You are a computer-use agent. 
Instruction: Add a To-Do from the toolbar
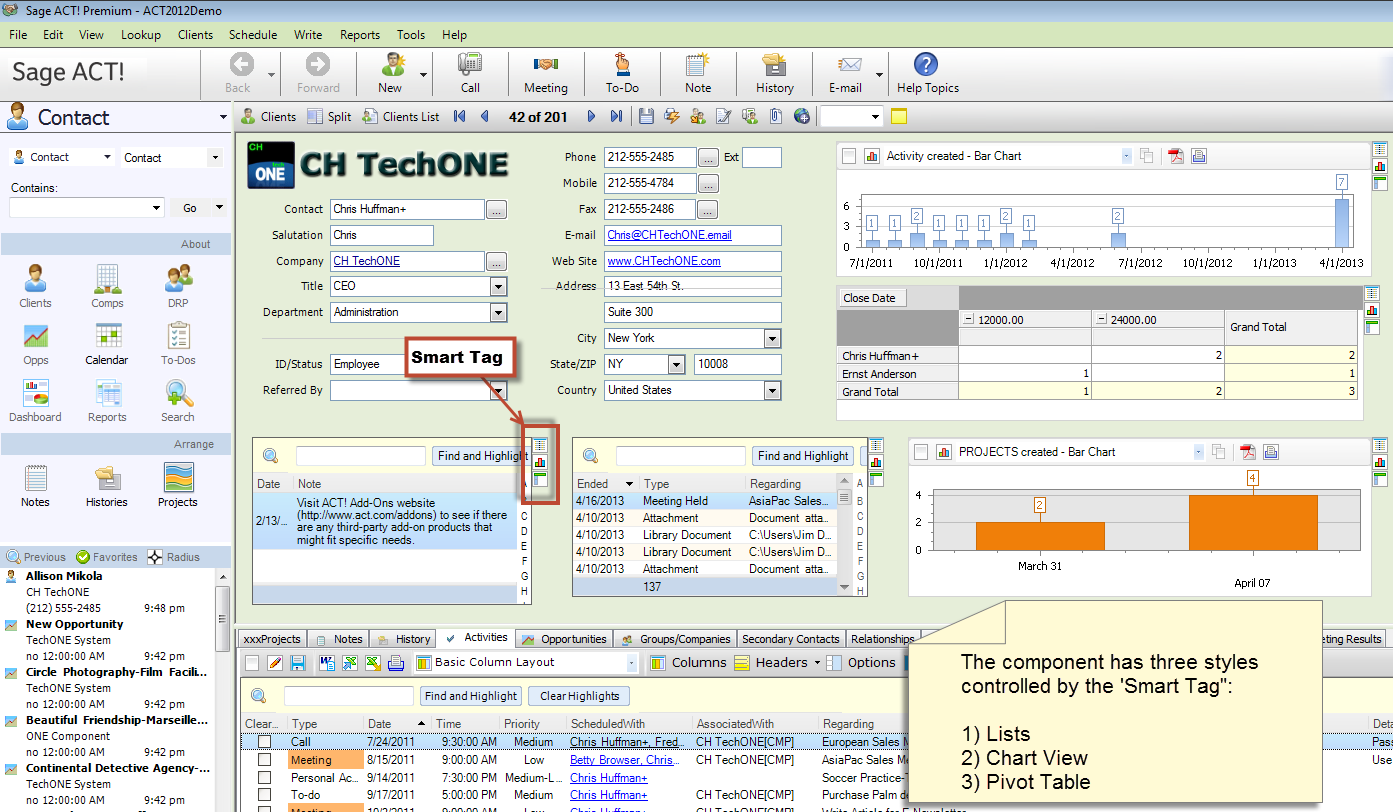point(622,73)
